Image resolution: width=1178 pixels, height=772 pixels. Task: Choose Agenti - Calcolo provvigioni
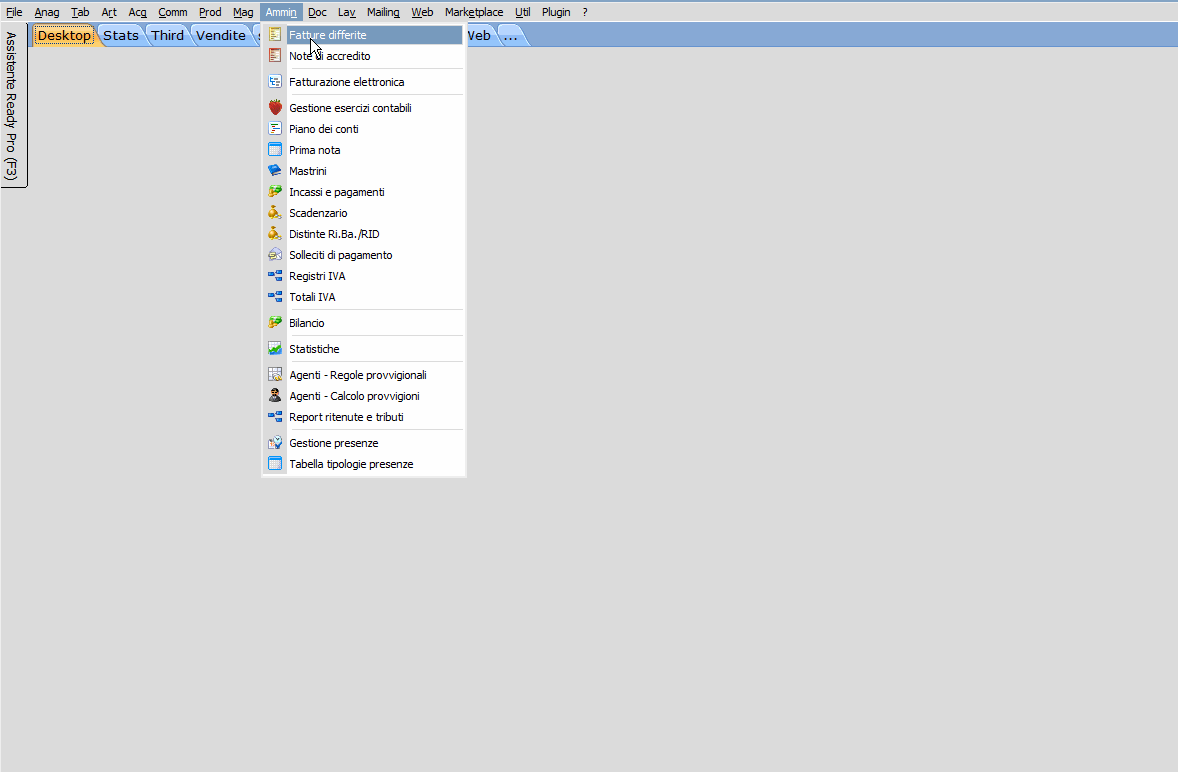364,396
